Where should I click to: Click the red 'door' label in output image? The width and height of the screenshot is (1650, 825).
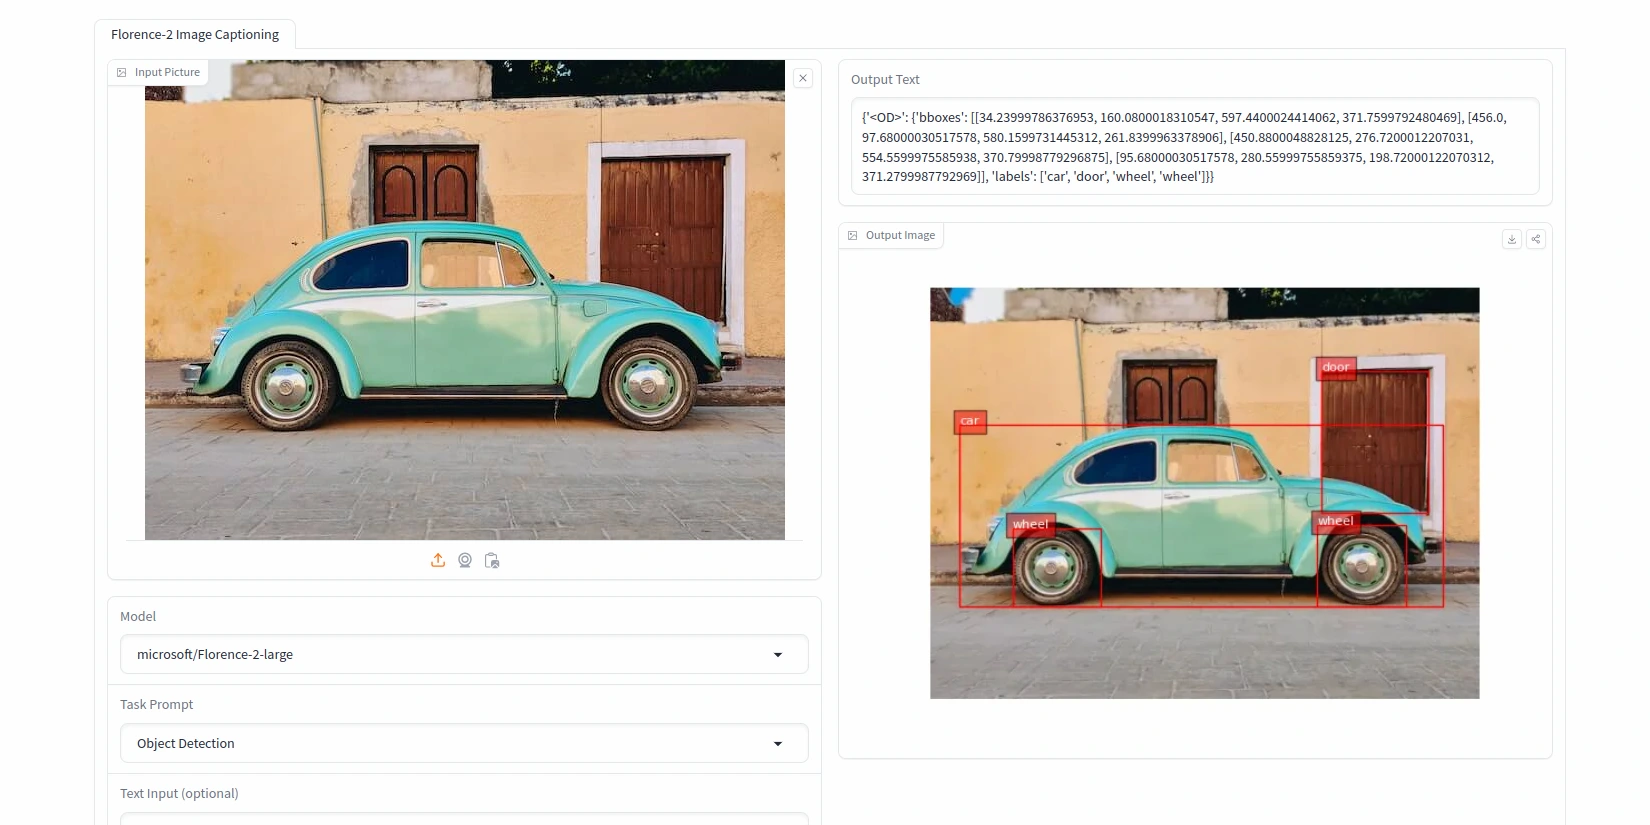click(x=1336, y=367)
